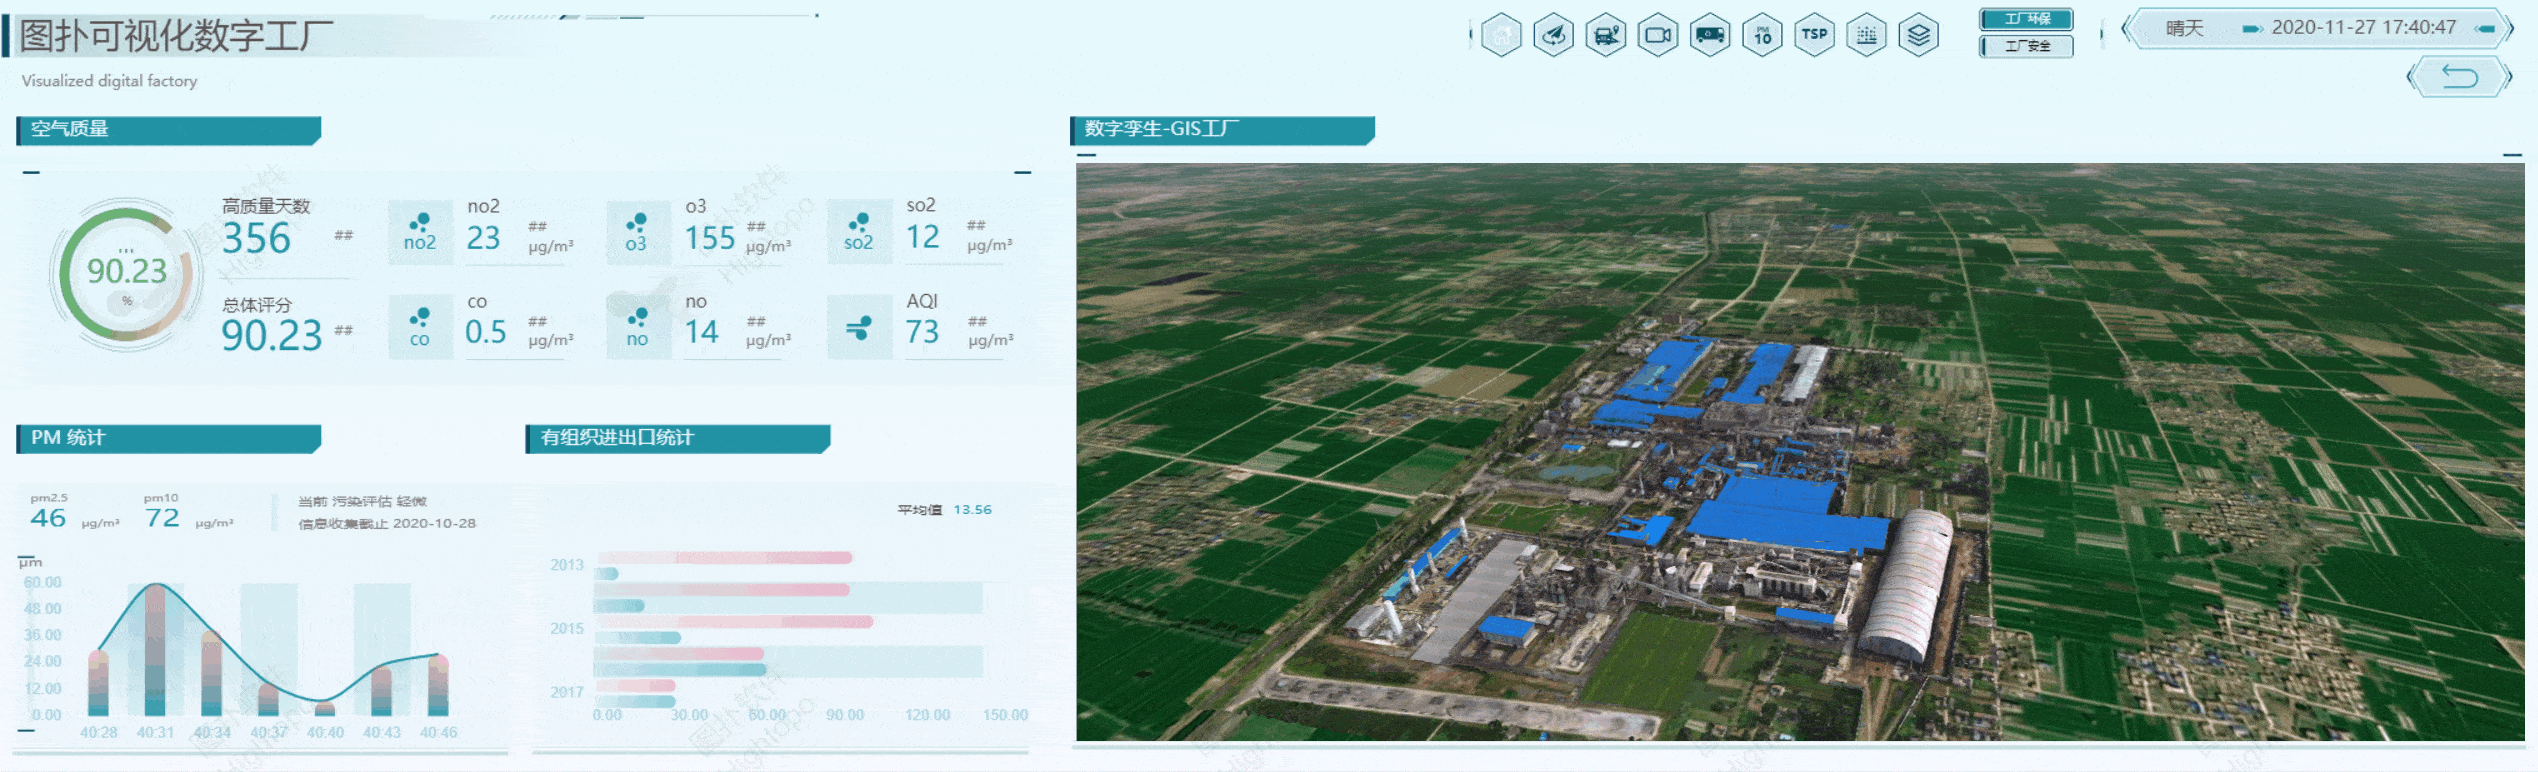Click the 空气质量 panel header
The width and height of the screenshot is (2538, 772).
coord(168,130)
